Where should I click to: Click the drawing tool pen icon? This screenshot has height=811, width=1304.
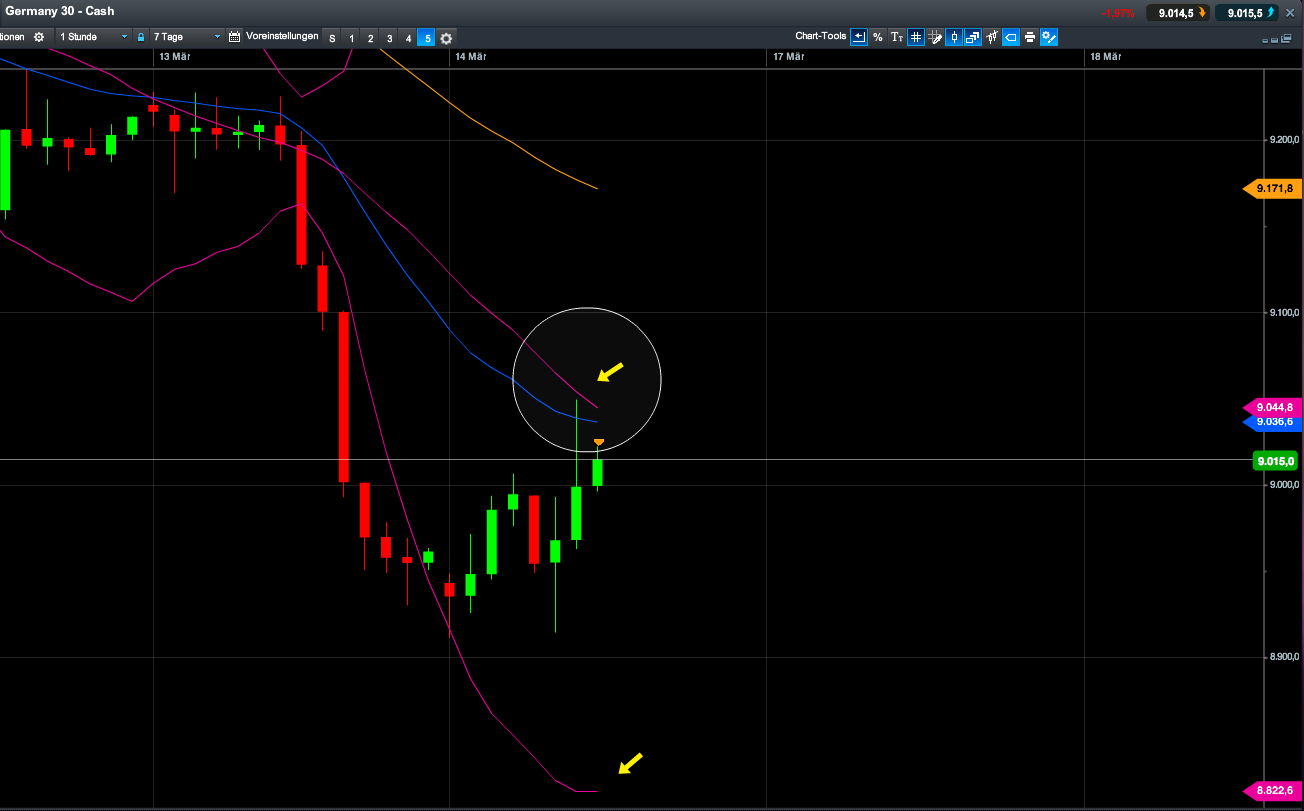[935, 37]
